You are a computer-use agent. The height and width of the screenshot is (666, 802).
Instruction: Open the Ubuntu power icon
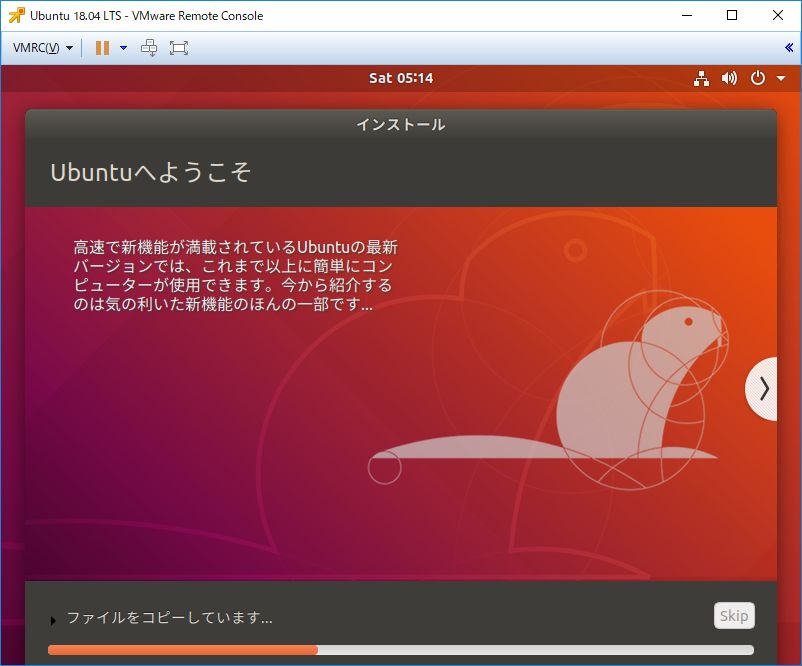pyautogui.click(x=758, y=78)
